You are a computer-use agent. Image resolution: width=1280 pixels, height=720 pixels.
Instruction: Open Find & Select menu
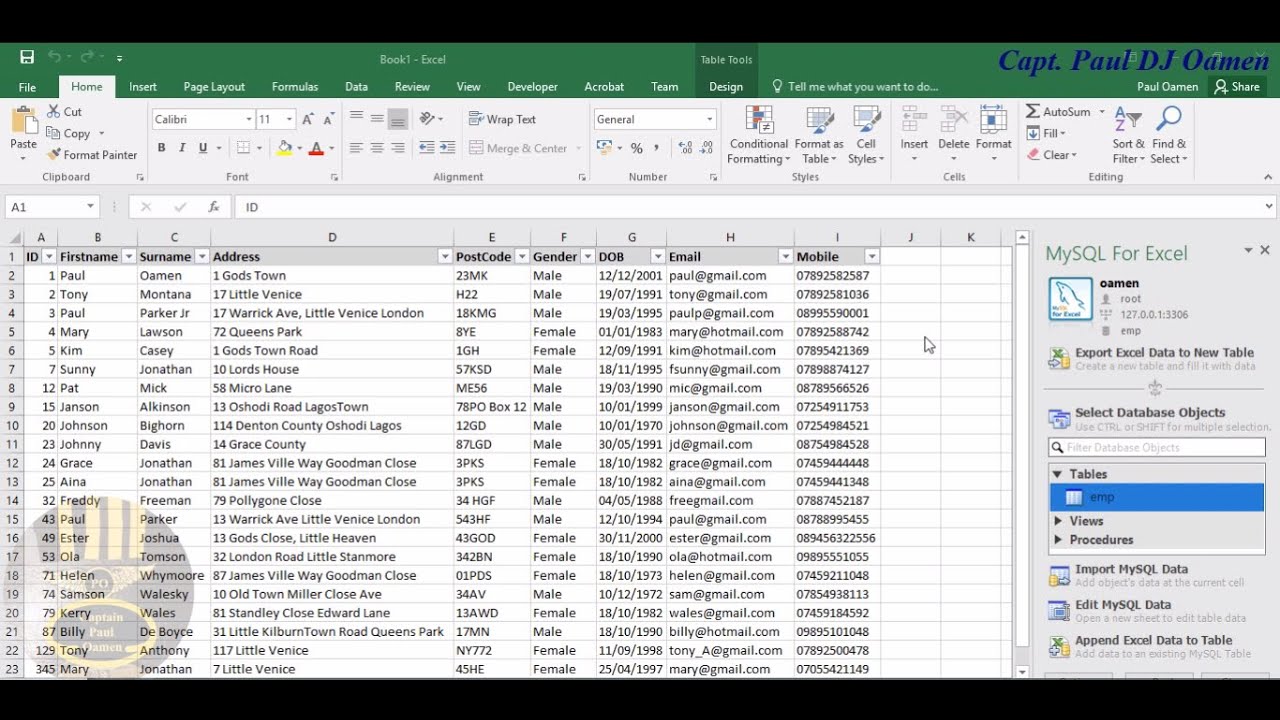[x=1168, y=135]
